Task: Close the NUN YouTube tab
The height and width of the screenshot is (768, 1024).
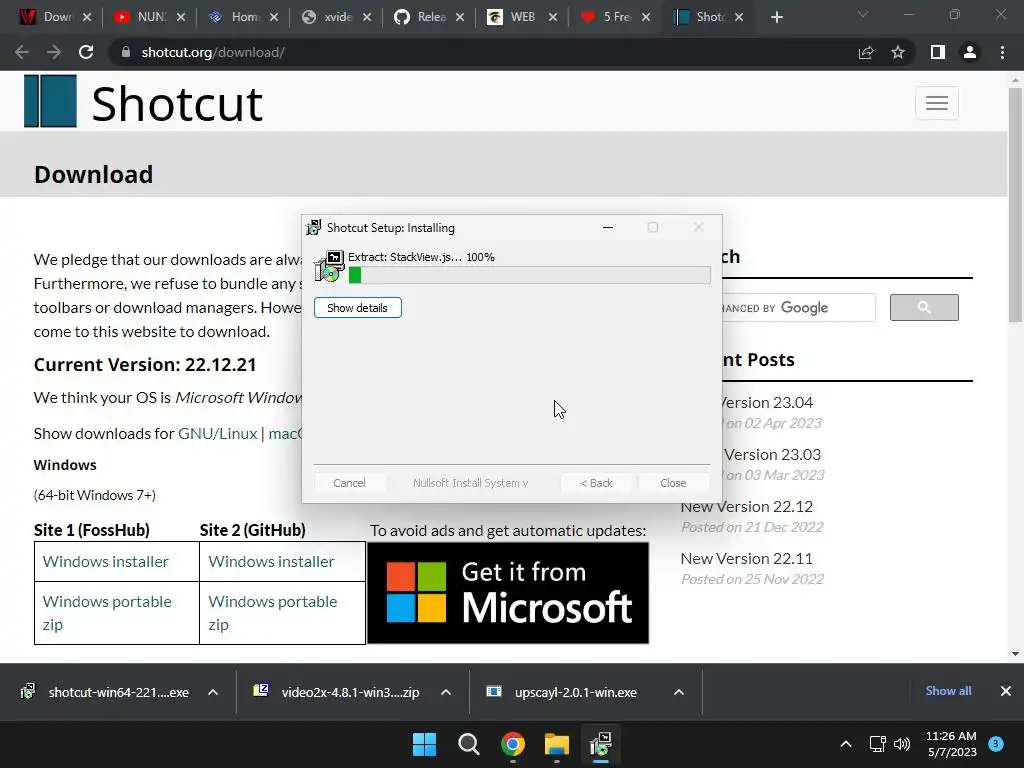Action: pyautogui.click(x=181, y=17)
